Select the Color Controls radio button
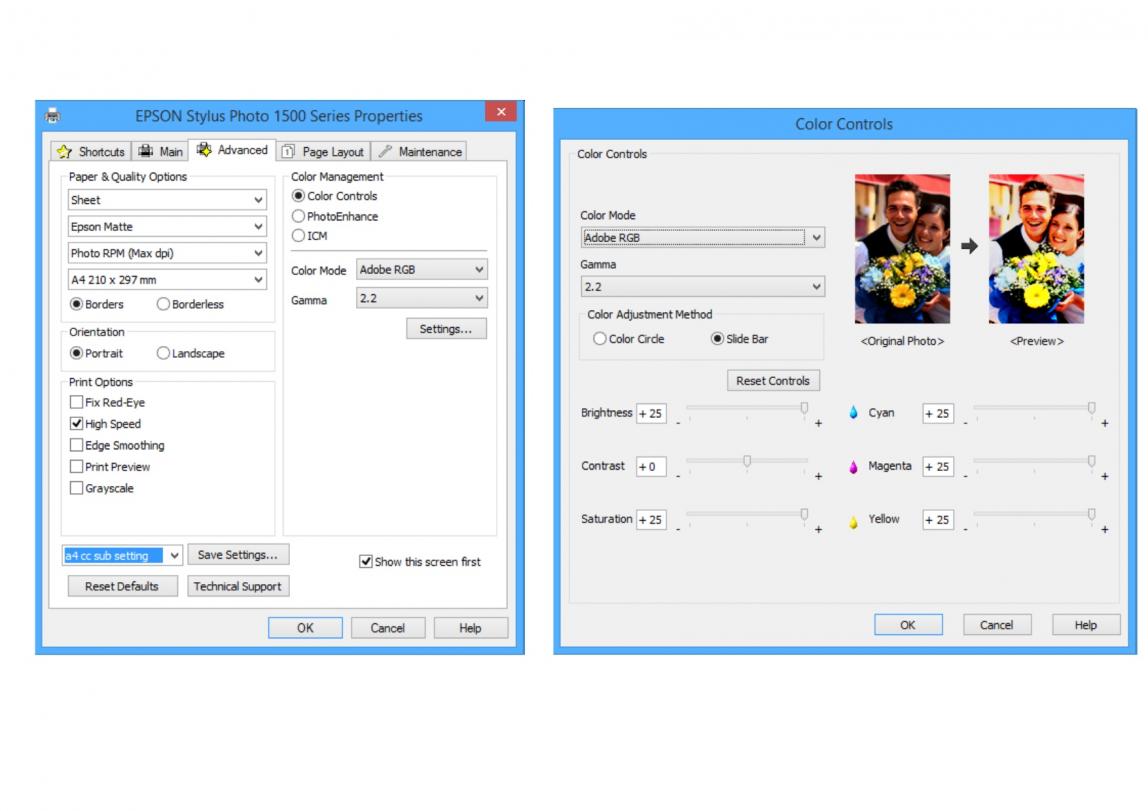Image resolution: width=1148 pixels, height=811 pixels. [298, 196]
